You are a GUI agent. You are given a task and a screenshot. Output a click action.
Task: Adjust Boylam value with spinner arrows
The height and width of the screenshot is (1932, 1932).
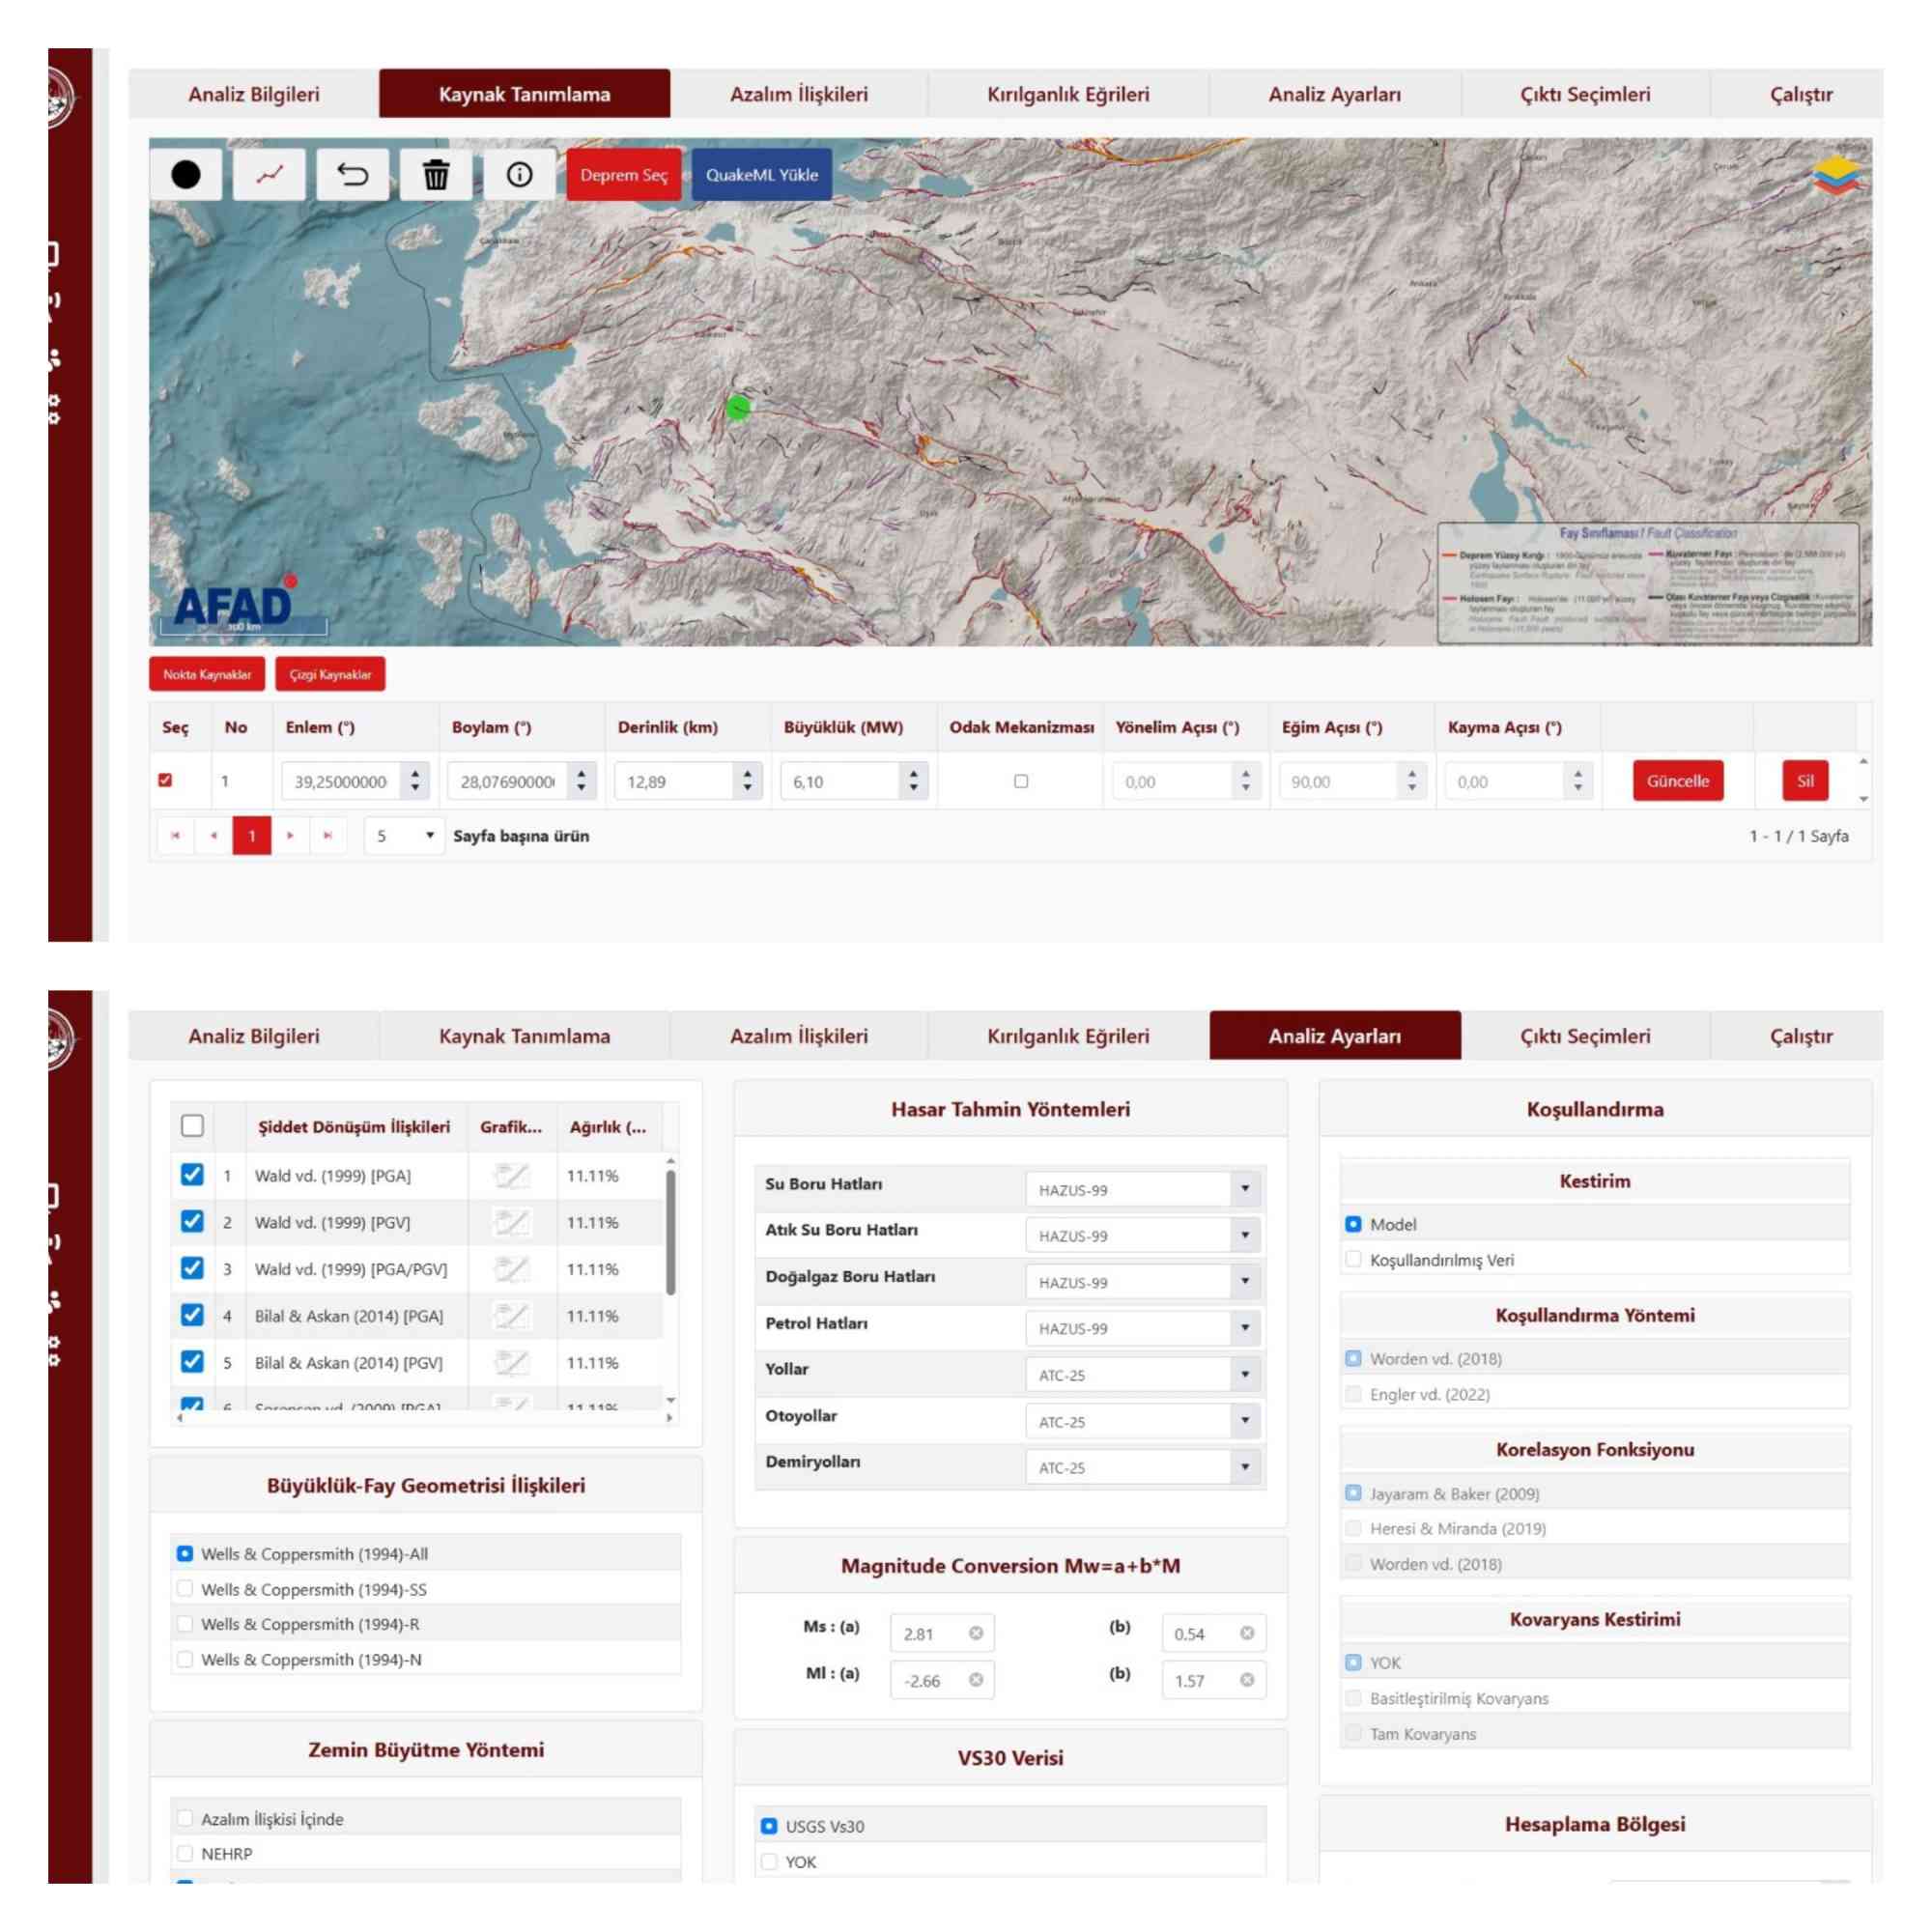(x=581, y=781)
